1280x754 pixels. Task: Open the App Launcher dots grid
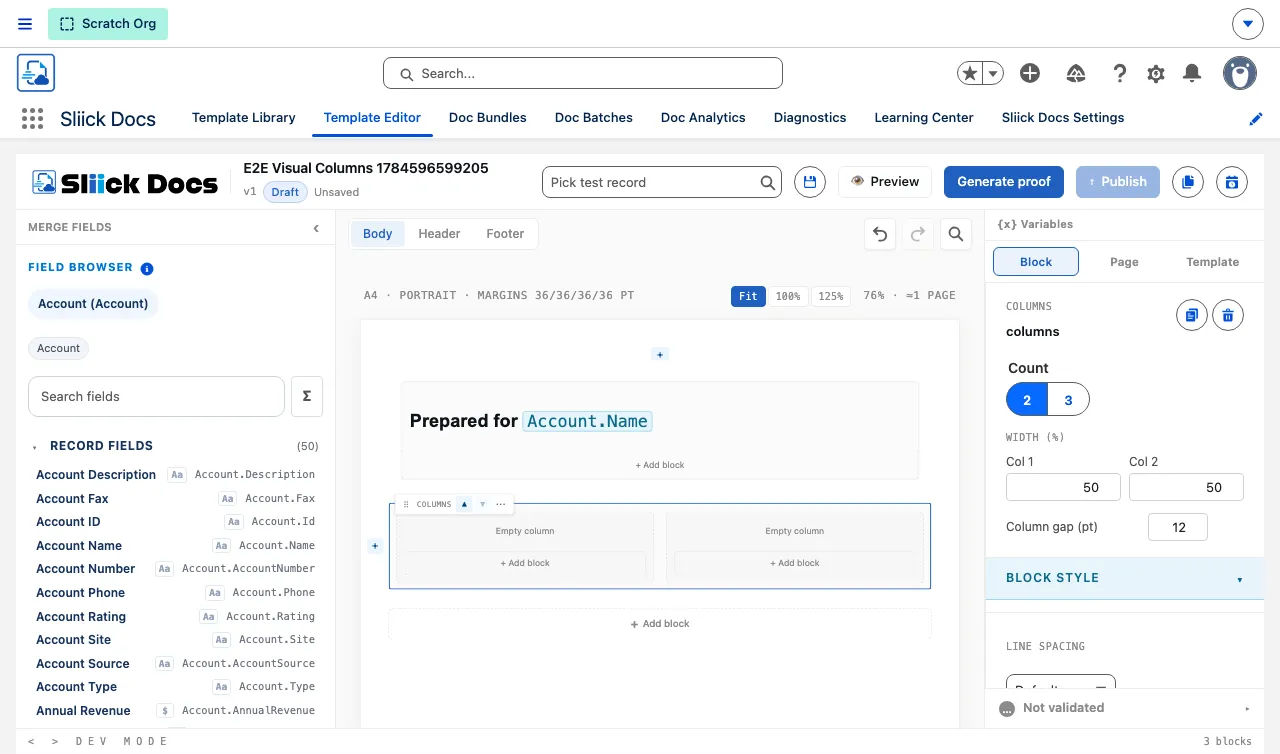click(x=32, y=118)
